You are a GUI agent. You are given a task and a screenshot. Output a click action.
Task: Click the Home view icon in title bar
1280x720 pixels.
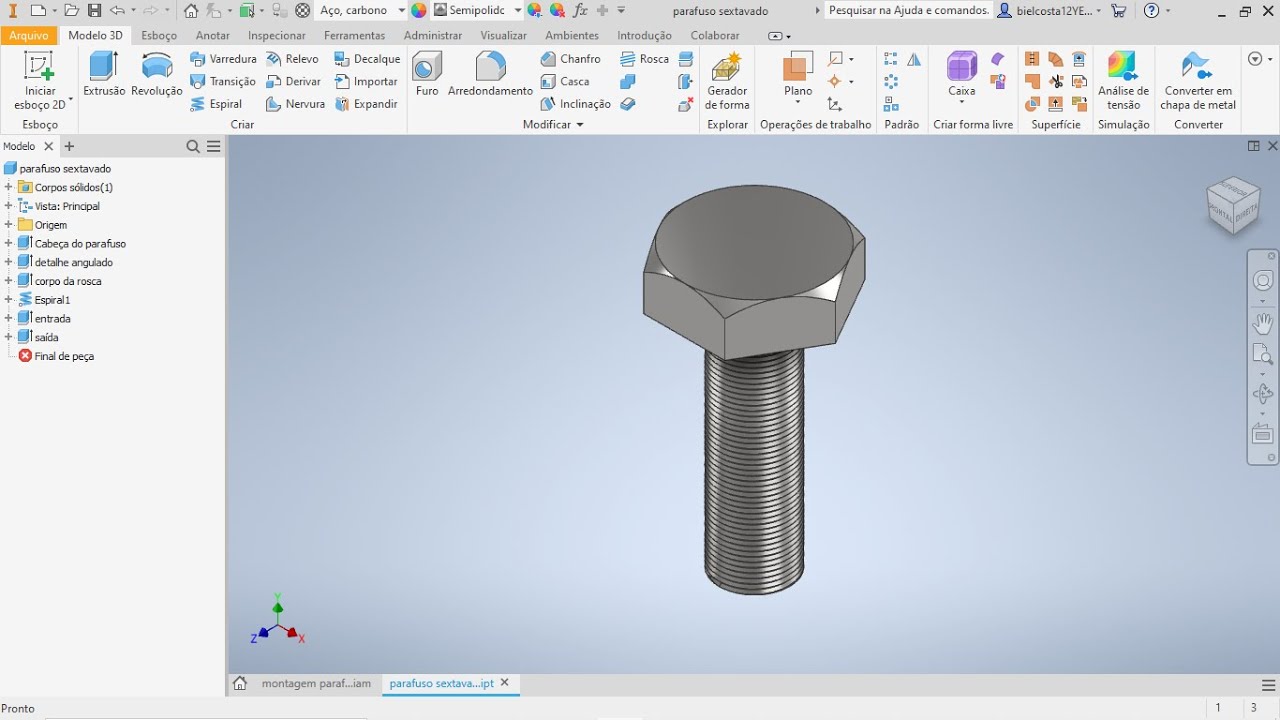tap(191, 10)
